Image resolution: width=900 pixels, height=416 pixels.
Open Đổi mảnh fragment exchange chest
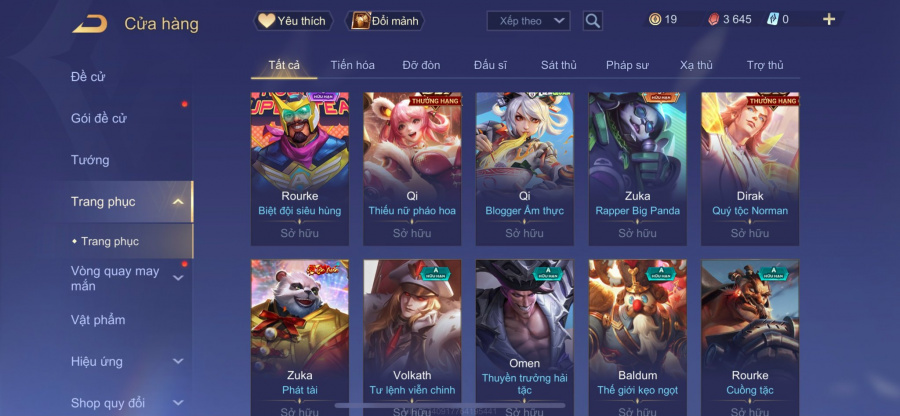(385, 21)
